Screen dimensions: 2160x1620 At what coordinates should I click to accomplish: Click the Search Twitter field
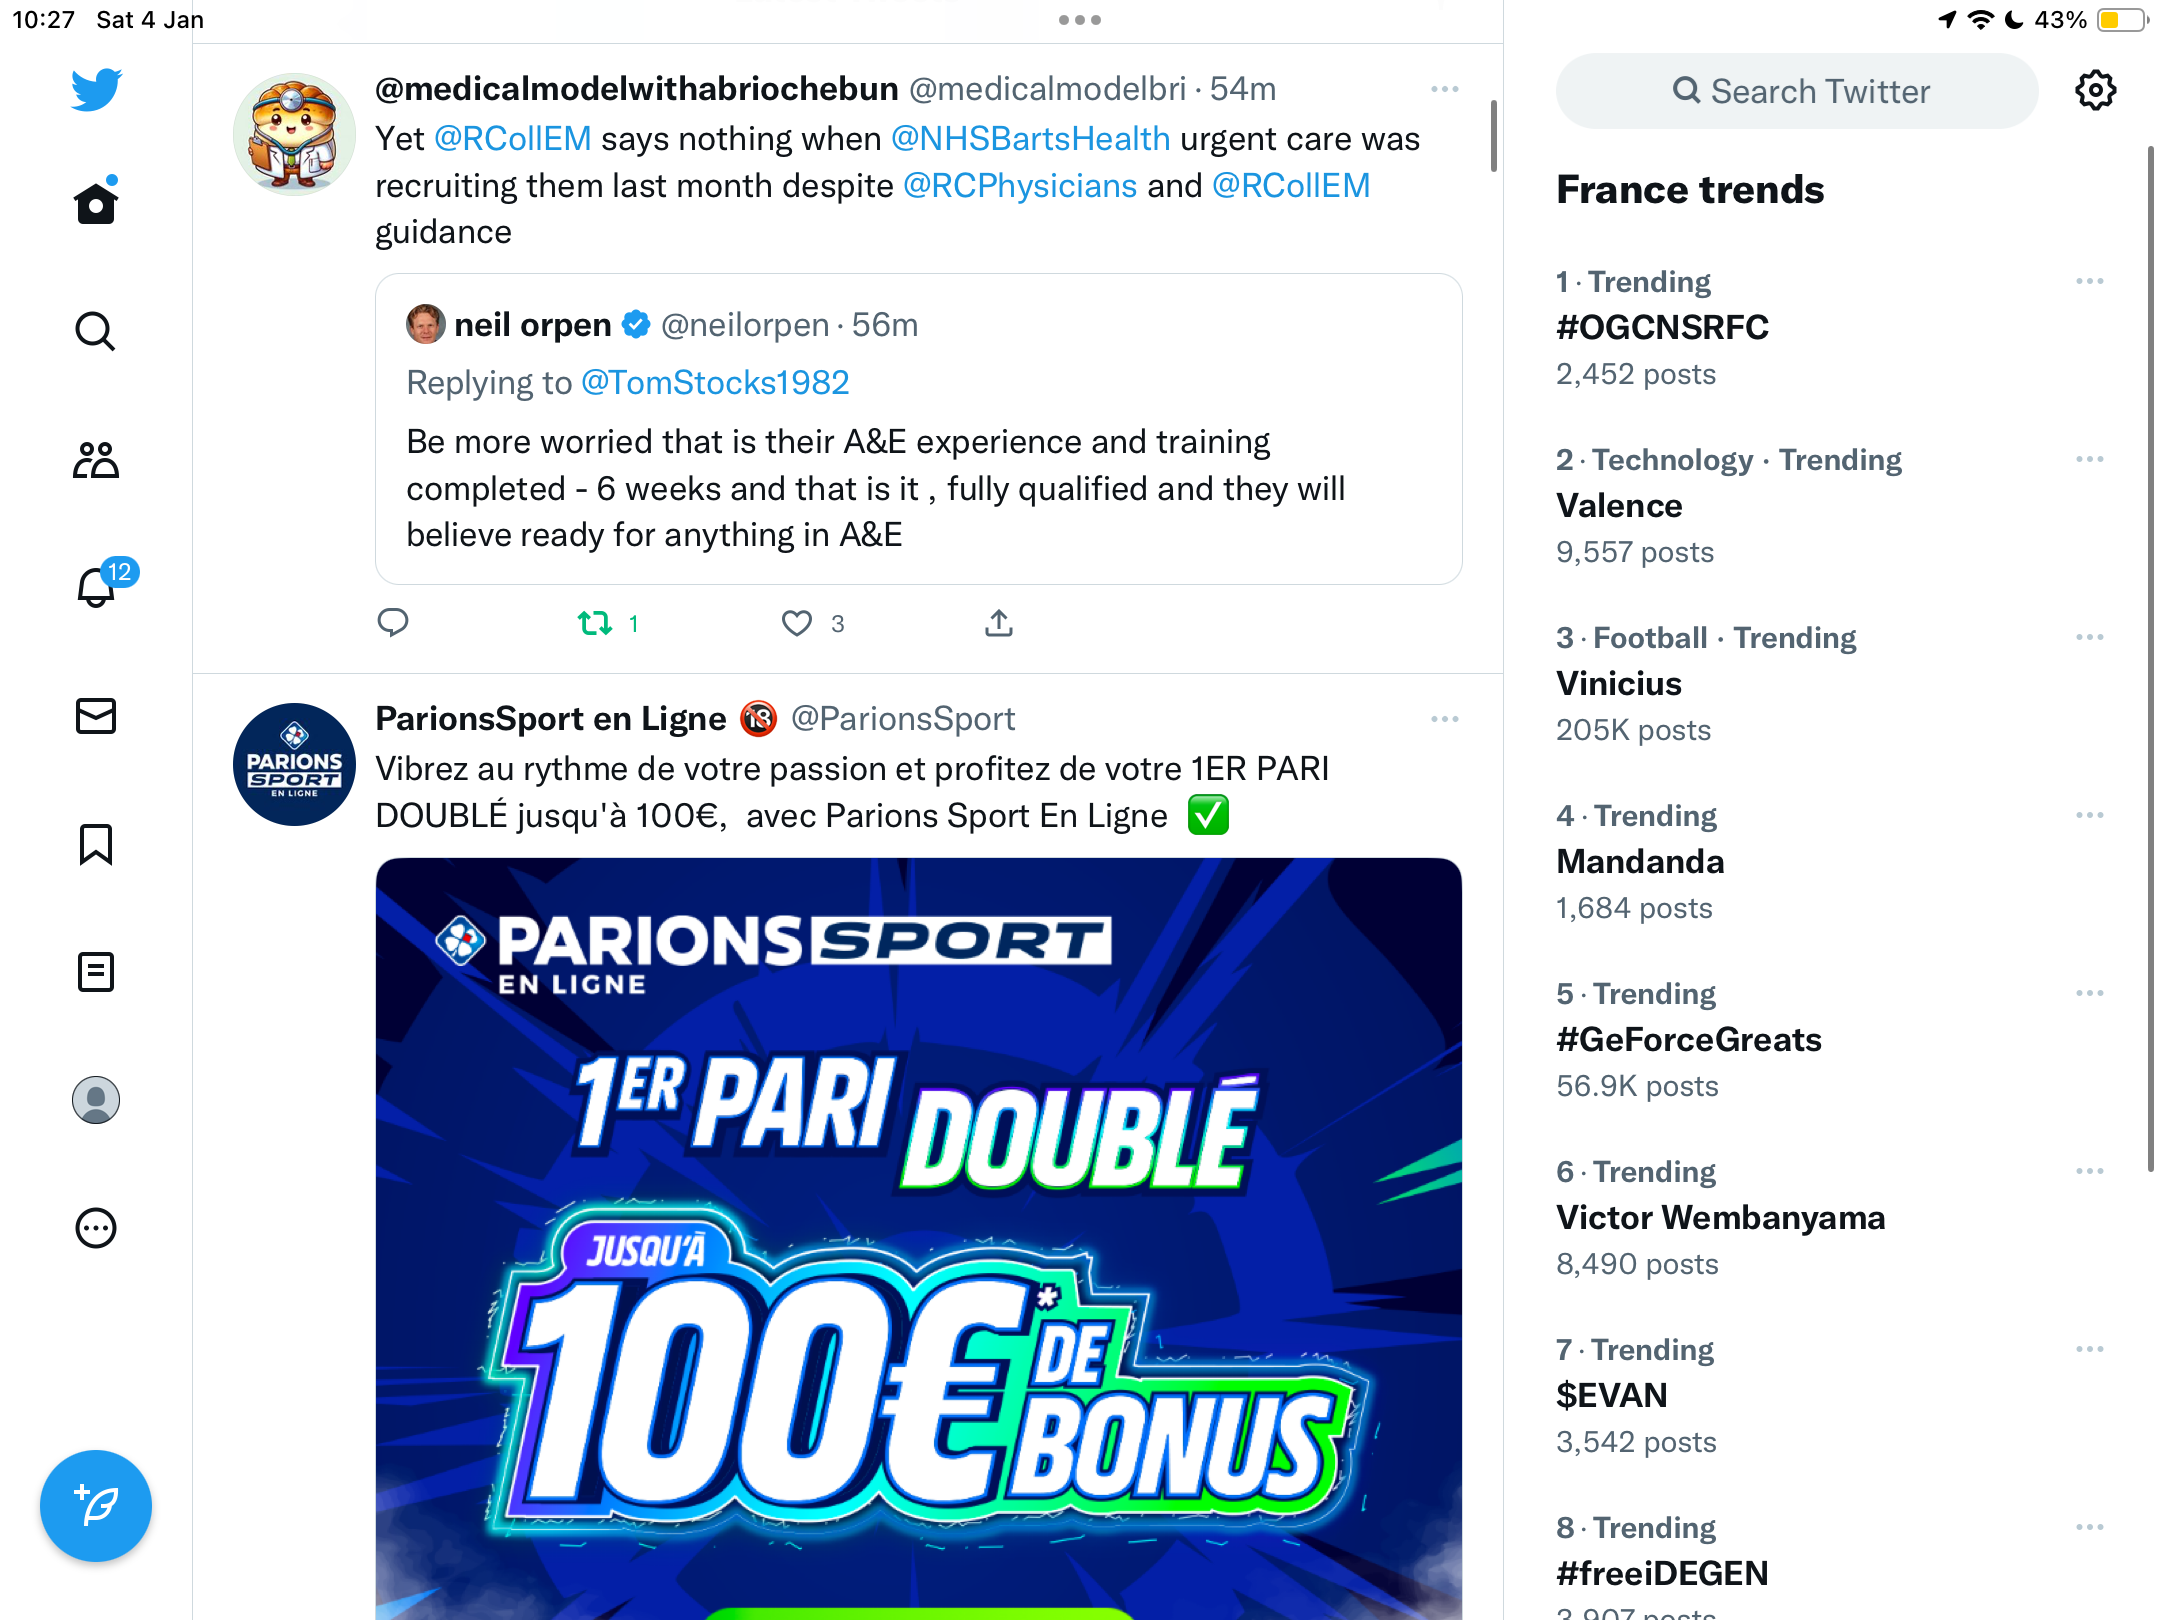(x=1797, y=91)
